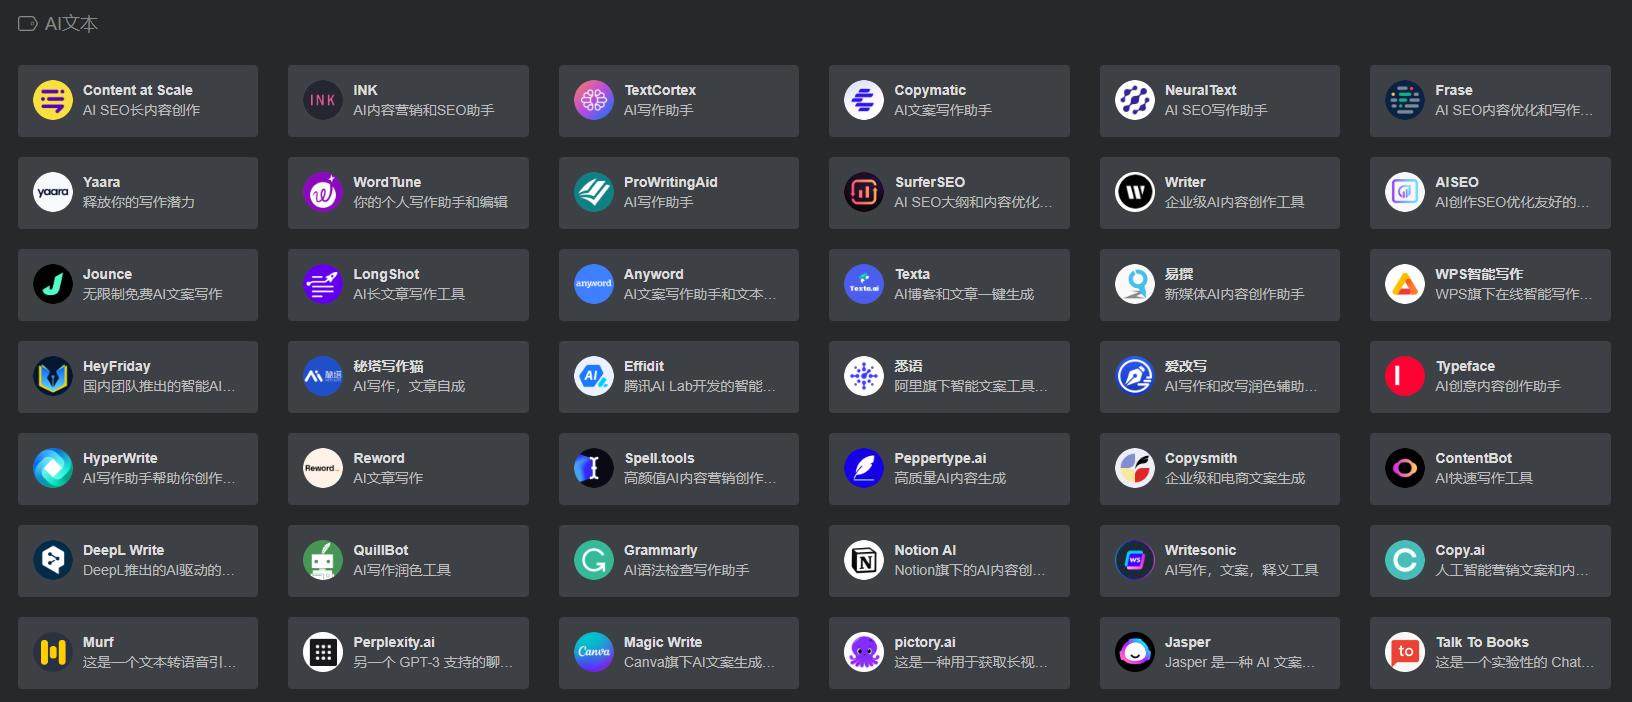Screen dimensions: 1632x702
Task: Click the Murf logo icon
Action: tap(53, 653)
